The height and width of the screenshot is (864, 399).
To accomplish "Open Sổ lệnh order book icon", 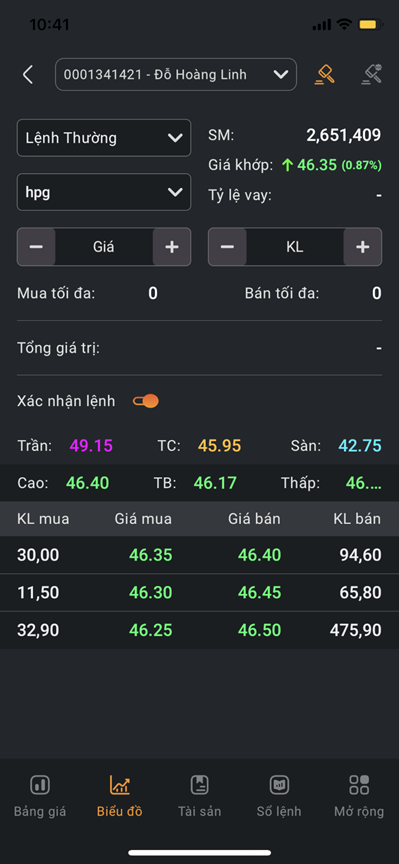I will pos(279,785).
